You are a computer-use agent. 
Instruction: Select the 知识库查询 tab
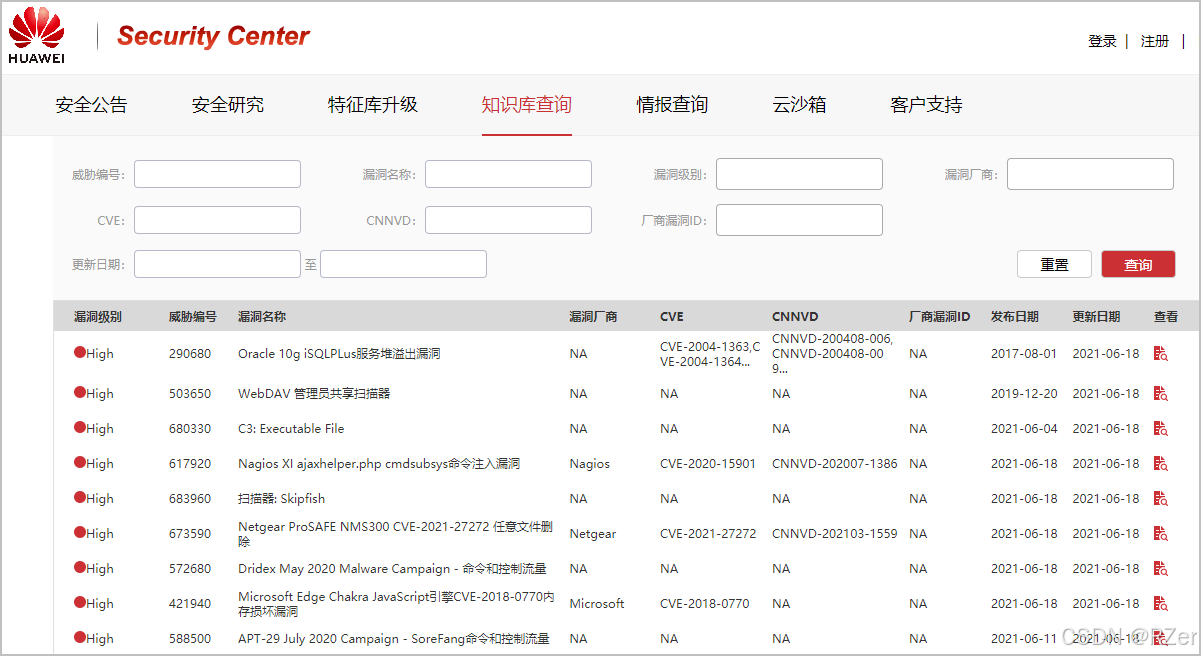(526, 105)
